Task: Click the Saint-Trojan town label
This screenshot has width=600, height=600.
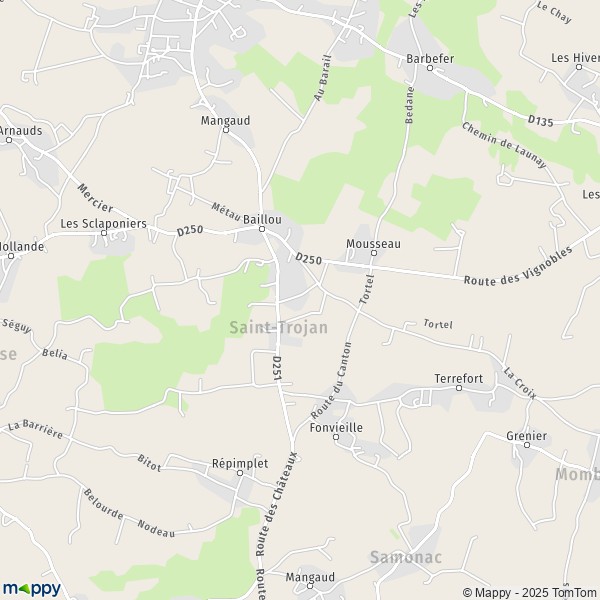Action: pos(279,328)
